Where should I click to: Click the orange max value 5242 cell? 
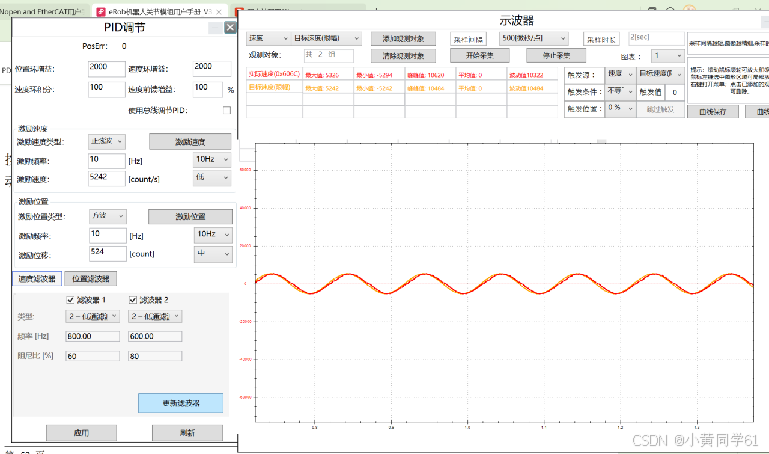pyautogui.click(x=328, y=88)
